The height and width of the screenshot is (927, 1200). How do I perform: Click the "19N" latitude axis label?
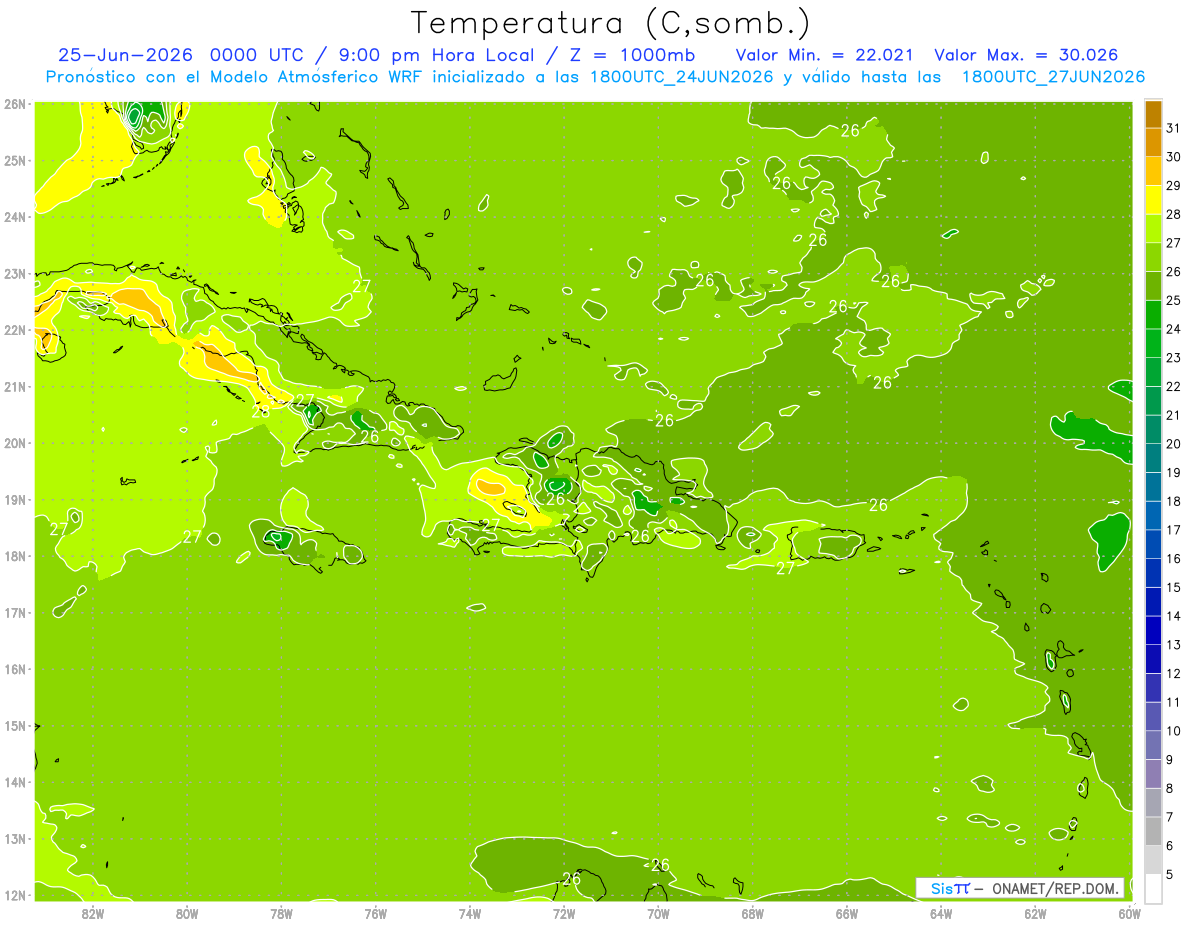tap(15, 499)
